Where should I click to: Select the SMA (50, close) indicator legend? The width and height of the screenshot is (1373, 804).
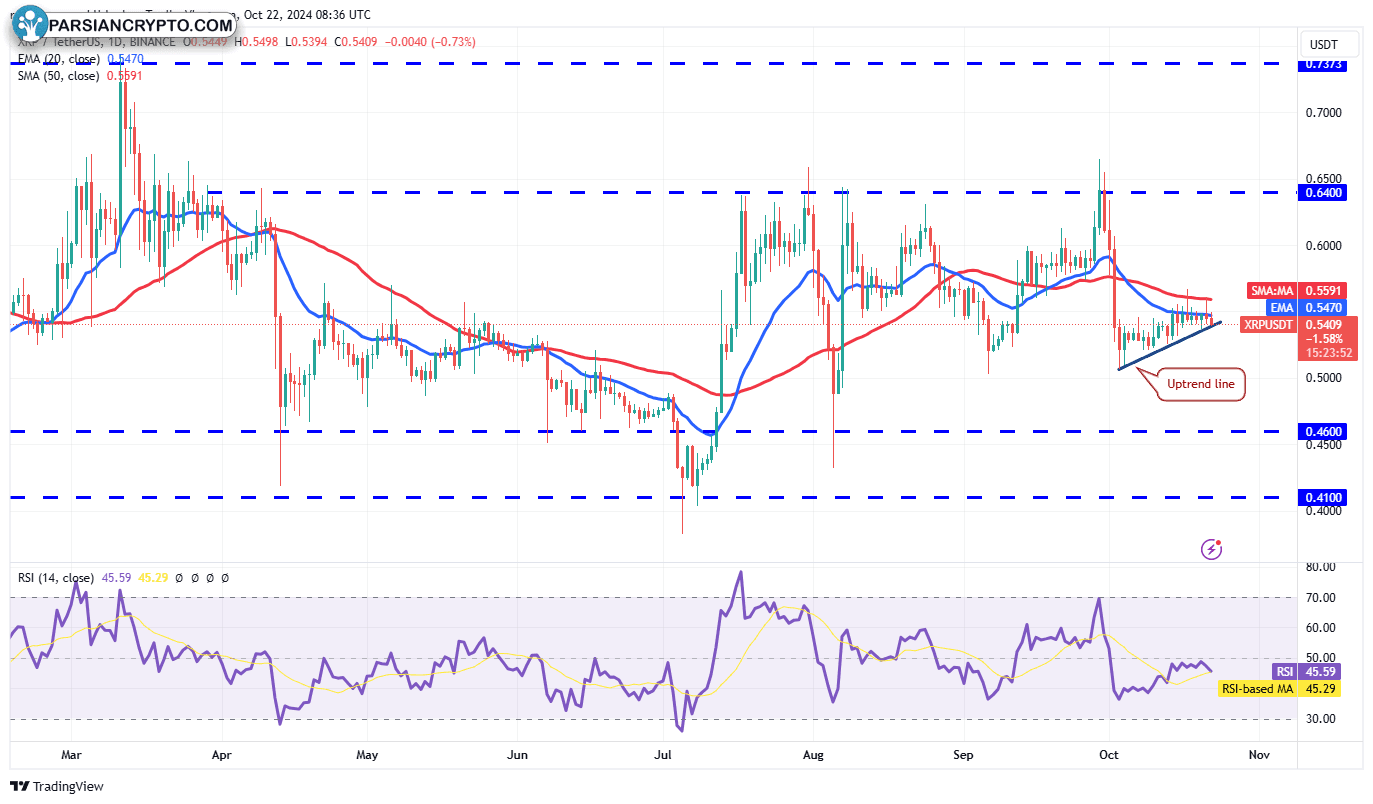58,75
